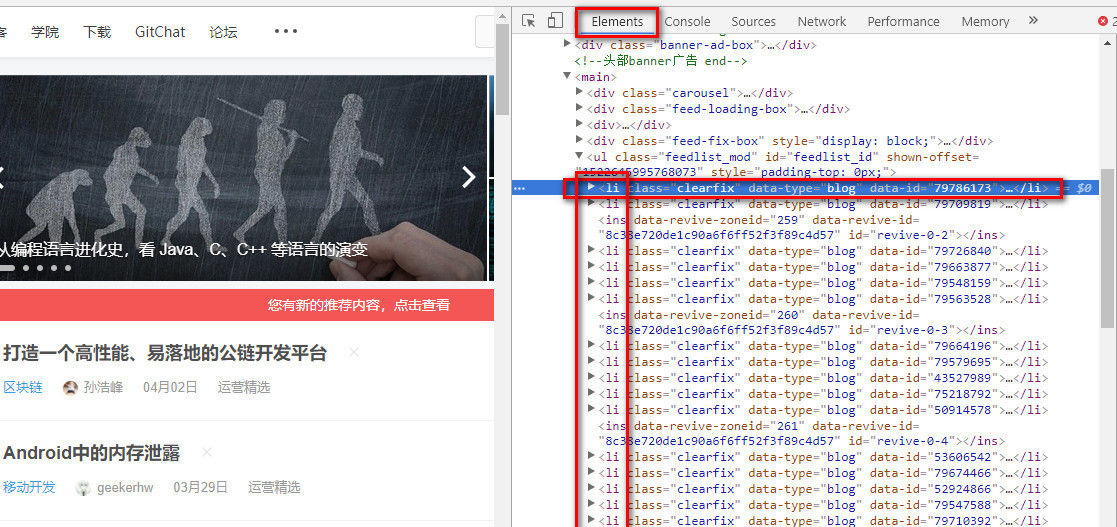This screenshot has width=1117, height=527.
Task: Click the 孙浩峰 author avatar
Action: coord(70,387)
